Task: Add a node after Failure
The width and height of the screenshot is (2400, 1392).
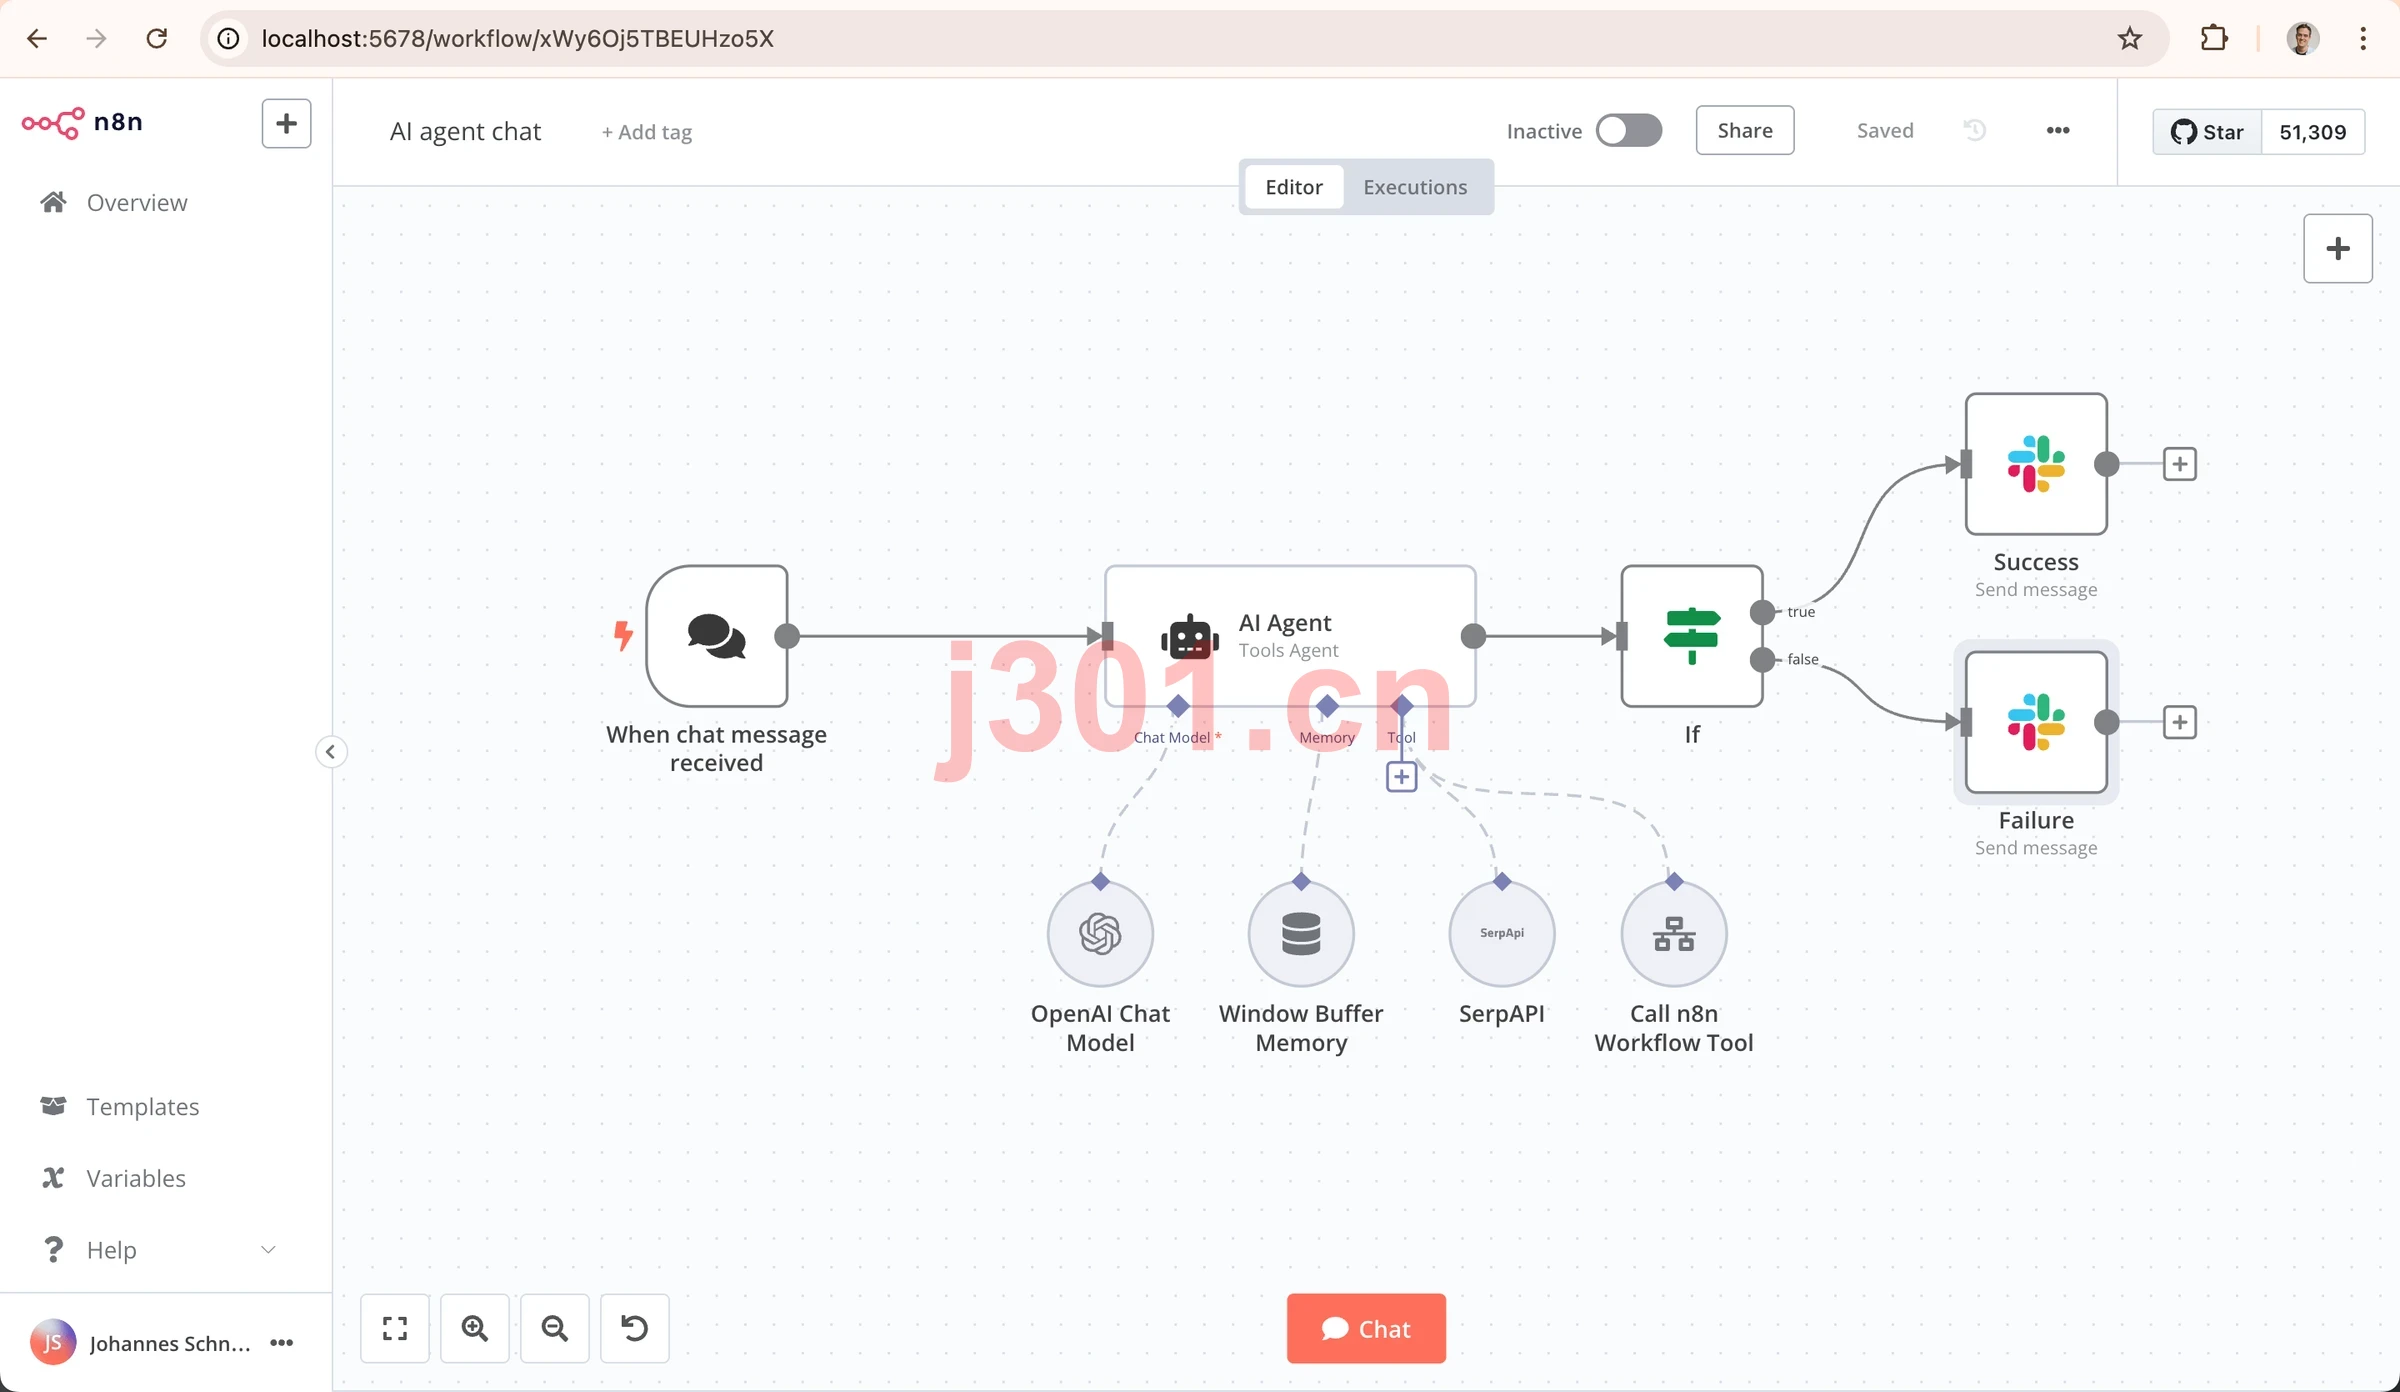Action: (2179, 722)
